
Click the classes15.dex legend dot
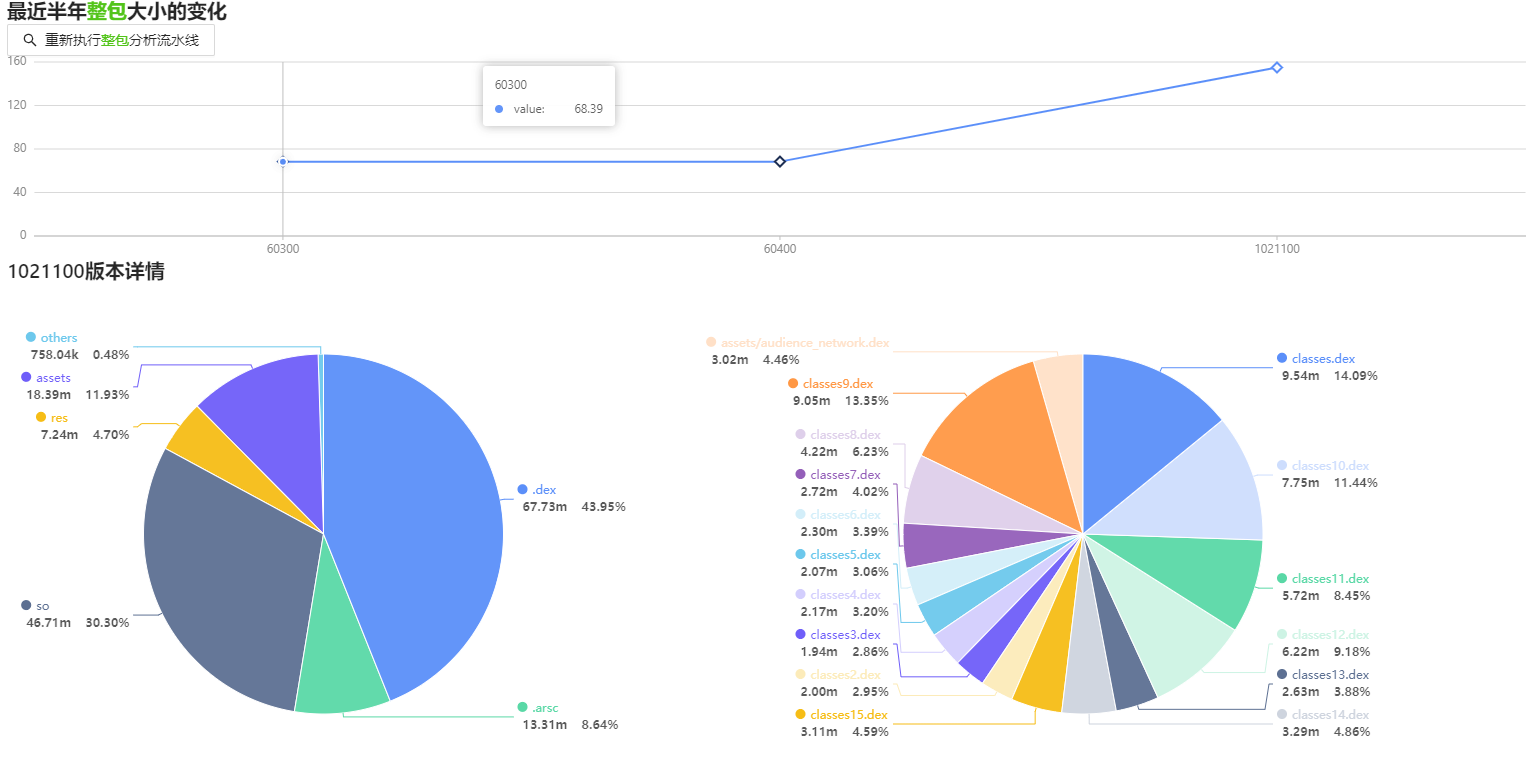(801, 714)
